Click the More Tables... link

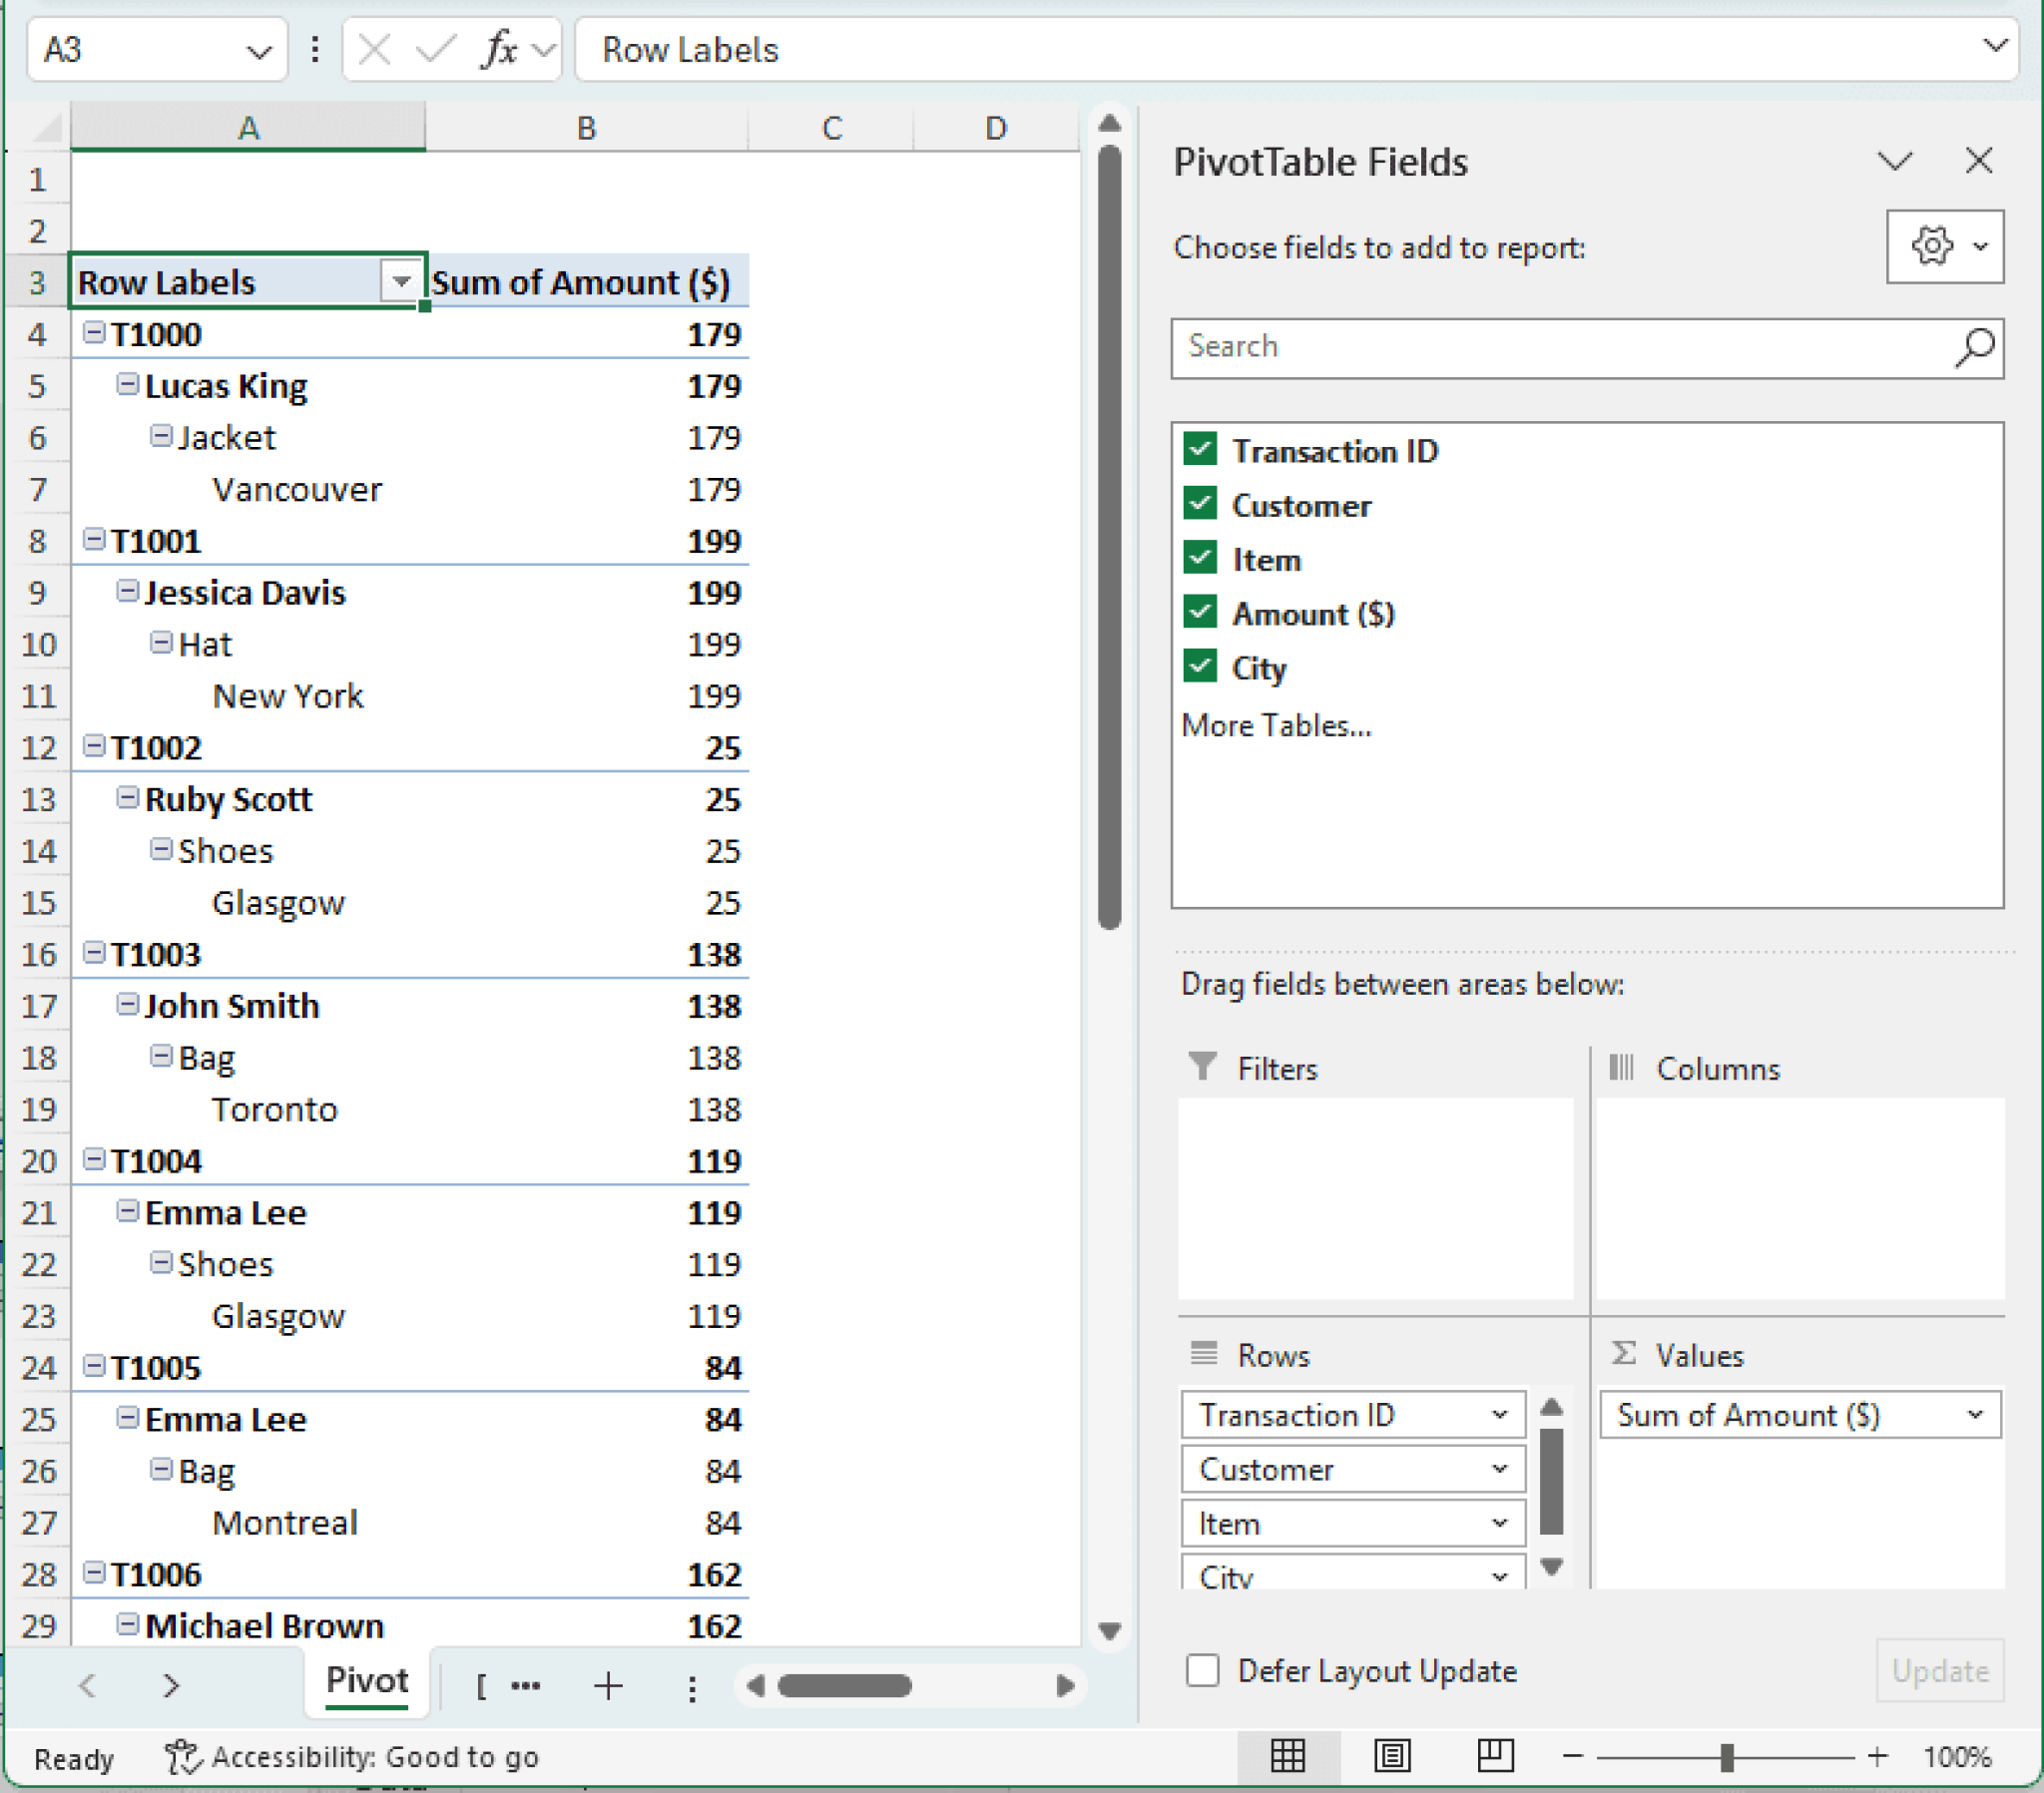pyautogui.click(x=1277, y=725)
